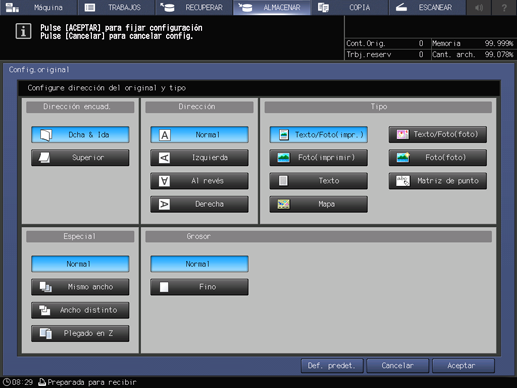
Task: Click the printer icon beside Preparada para recibir
Action: [42, 382]
